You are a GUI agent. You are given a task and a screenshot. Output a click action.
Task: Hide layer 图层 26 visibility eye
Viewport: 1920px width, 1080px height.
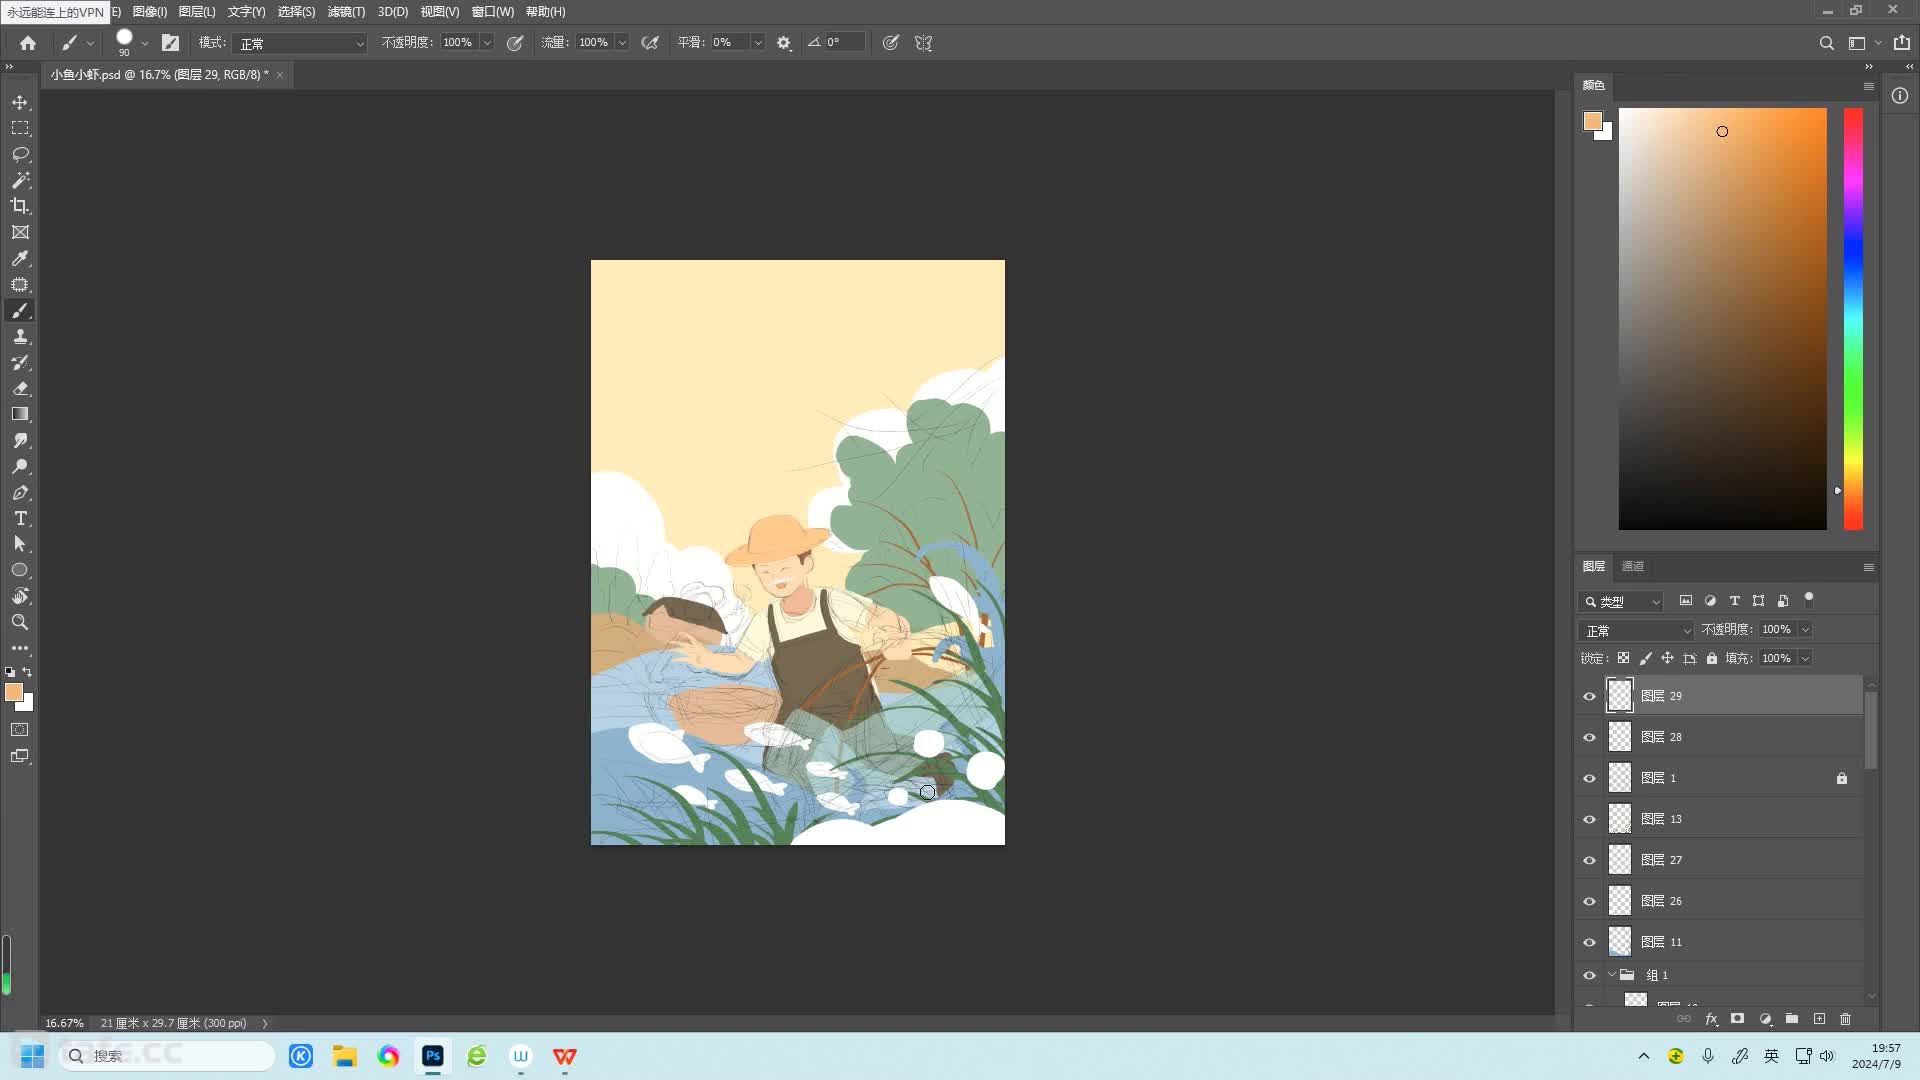pyautogui.click(x=1589, y=901)
